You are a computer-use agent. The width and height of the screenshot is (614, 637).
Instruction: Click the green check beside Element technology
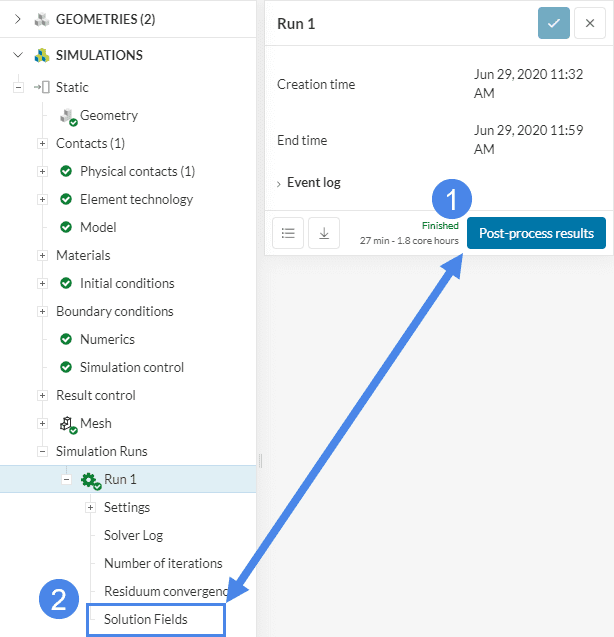point(66,199)
